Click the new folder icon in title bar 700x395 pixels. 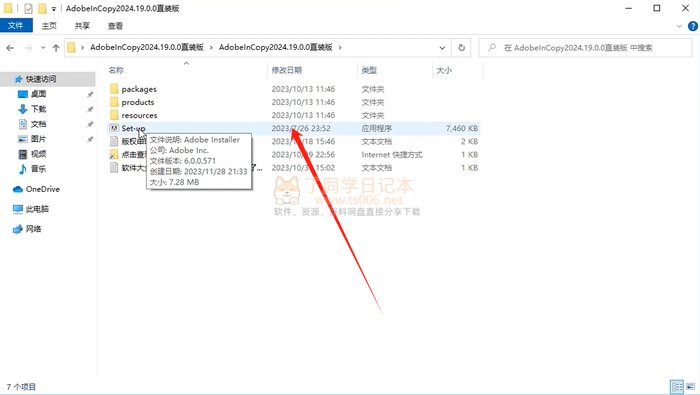click(42, 8)
